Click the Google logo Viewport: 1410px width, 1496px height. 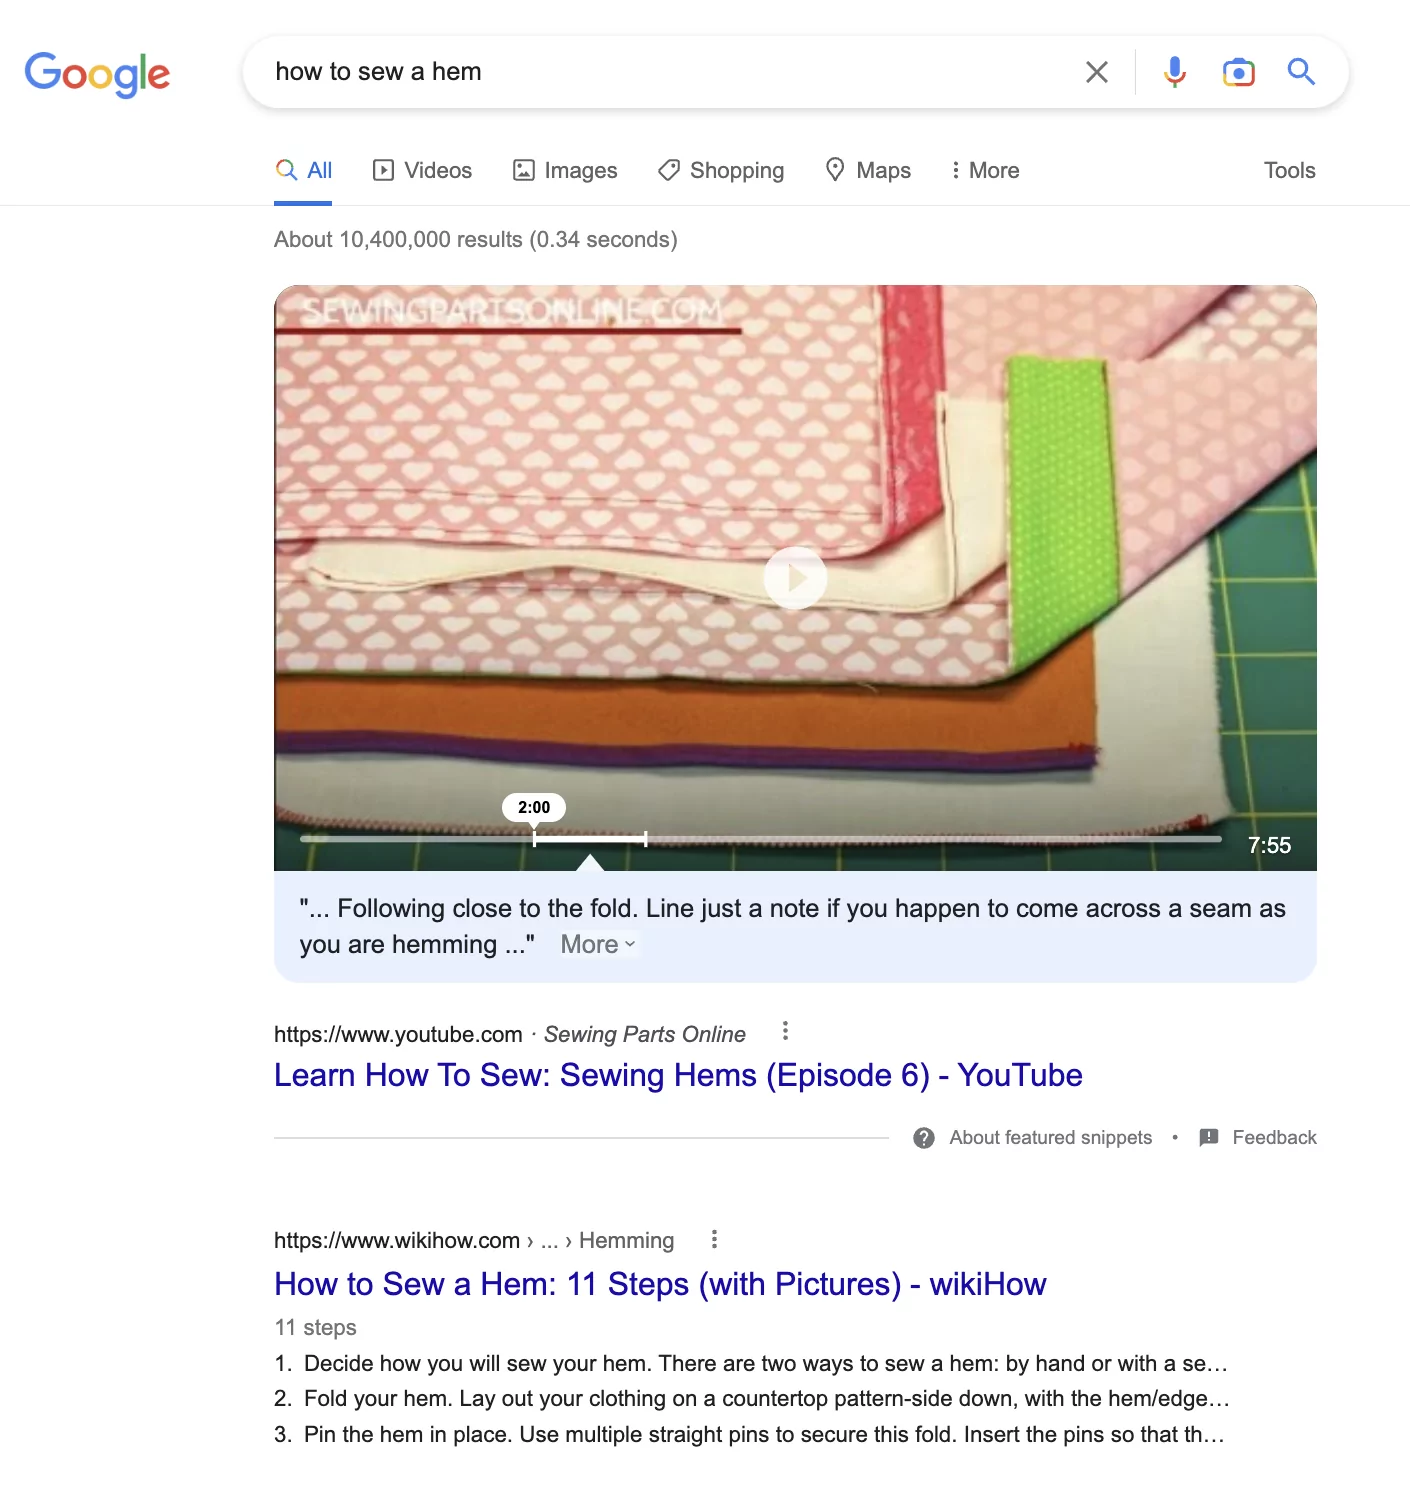pos(97,74)
